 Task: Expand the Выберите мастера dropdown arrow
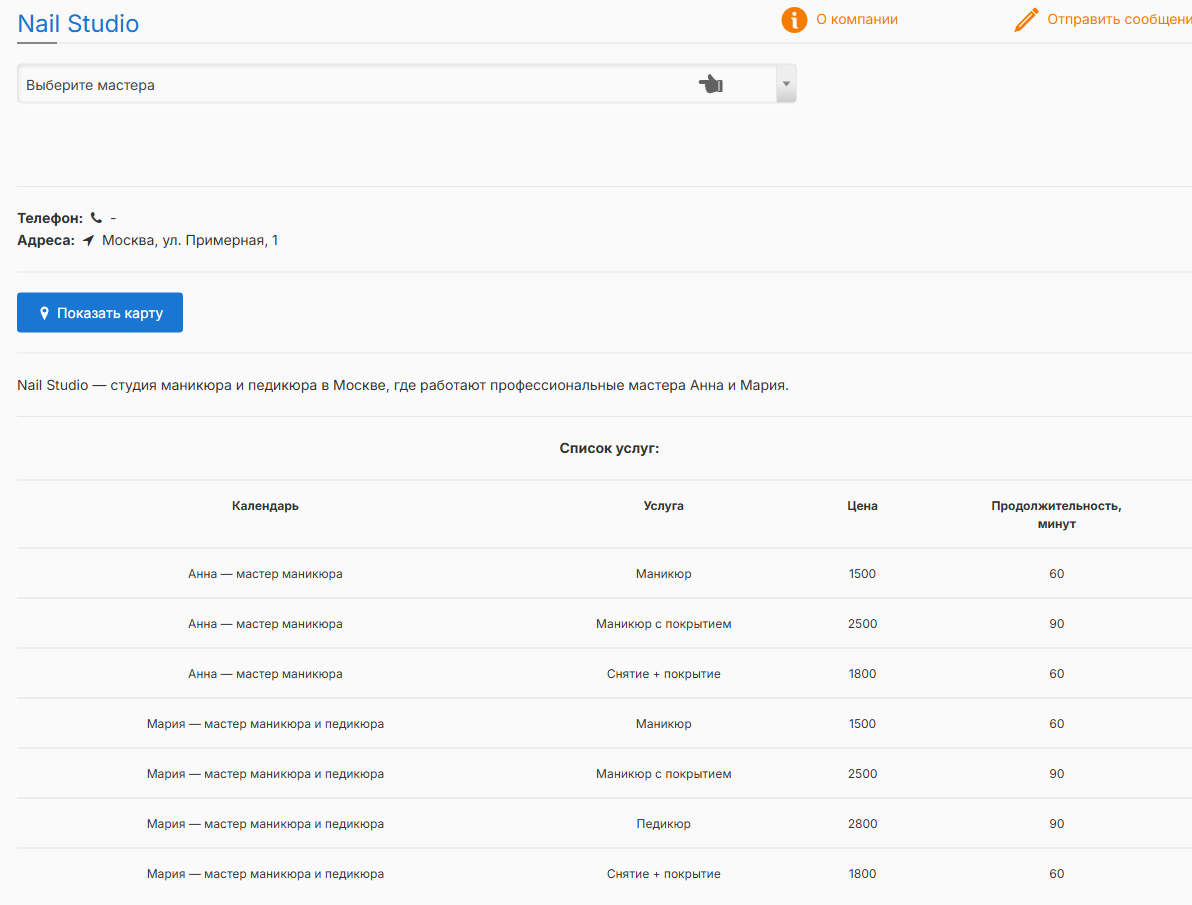[x=786, y=84]
